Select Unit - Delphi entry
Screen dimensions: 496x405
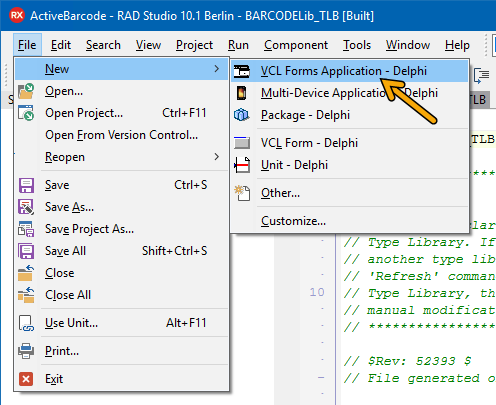click(350, 165)
